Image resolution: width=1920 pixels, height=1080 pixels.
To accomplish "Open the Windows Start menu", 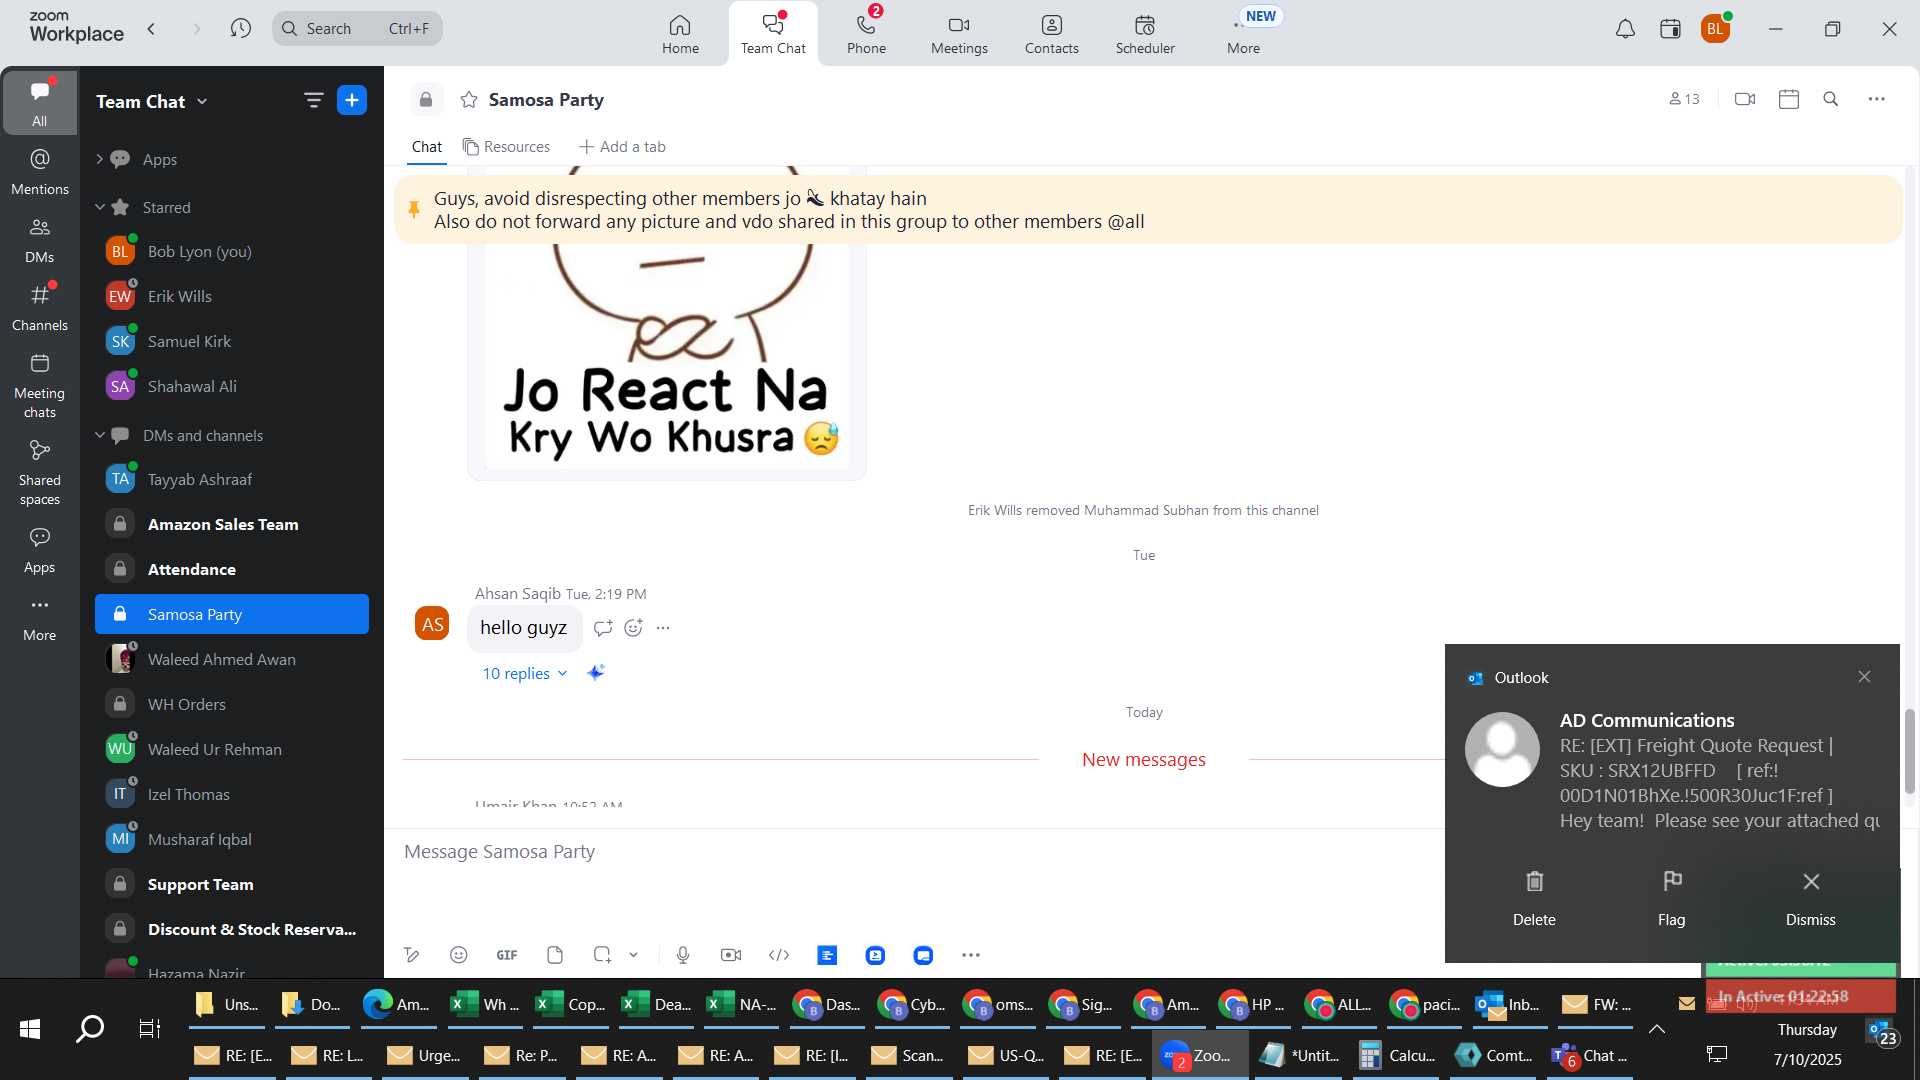I will tap(30, 1029).
